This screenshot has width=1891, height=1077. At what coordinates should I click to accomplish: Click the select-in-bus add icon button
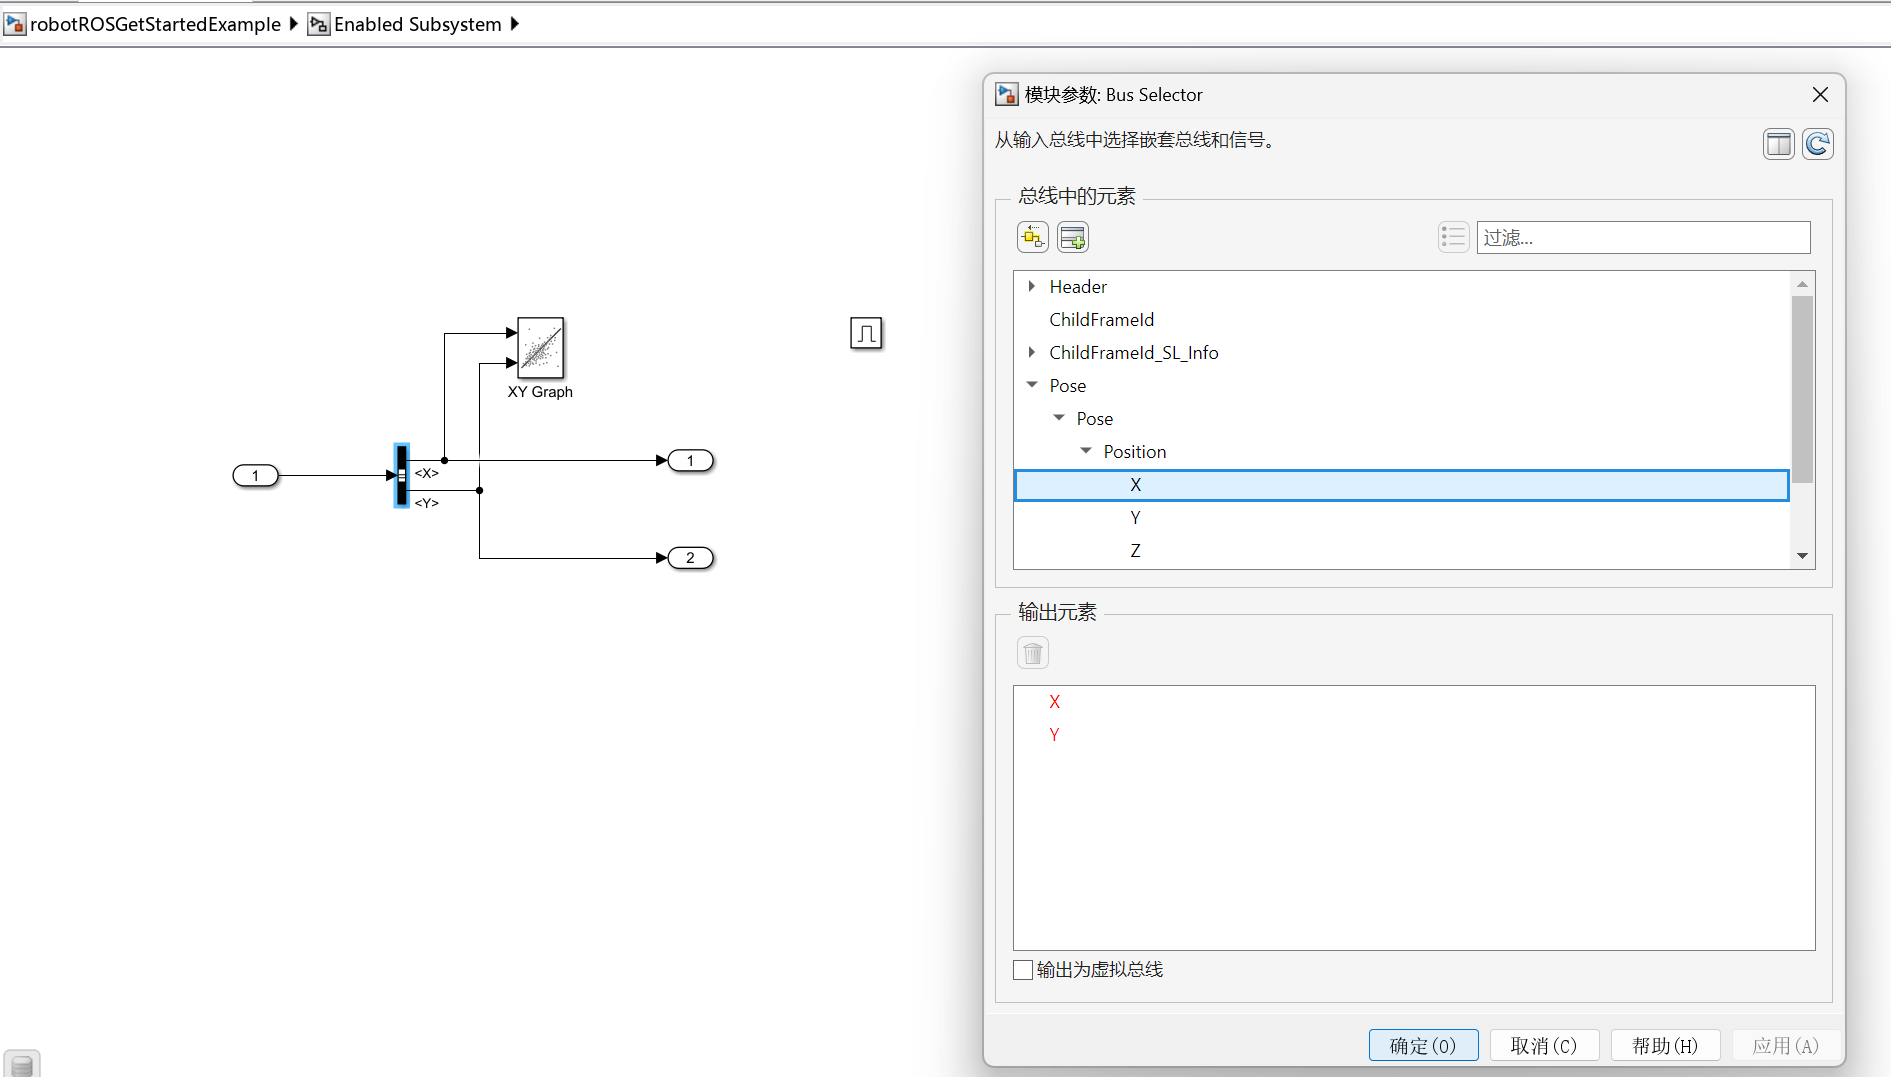coord(1033,237)
